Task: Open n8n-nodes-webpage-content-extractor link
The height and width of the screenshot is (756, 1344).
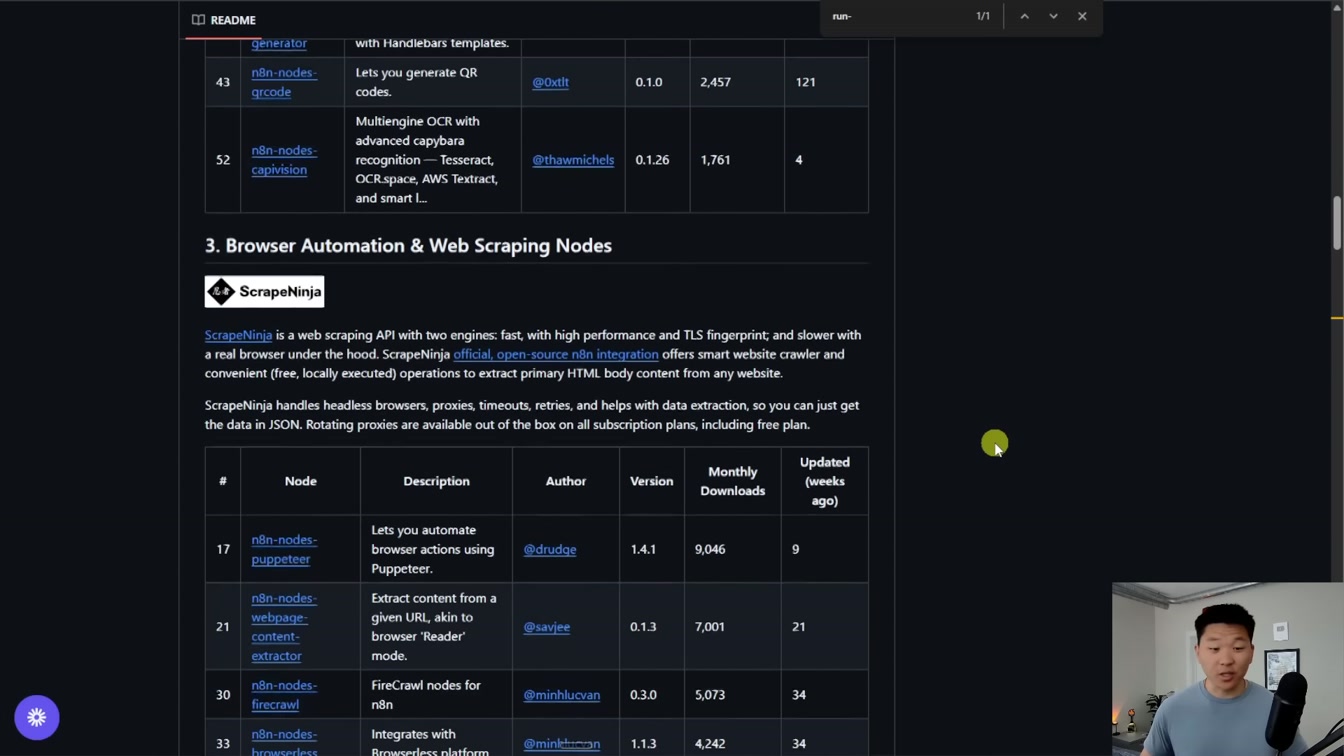Action: pos(284,627)
